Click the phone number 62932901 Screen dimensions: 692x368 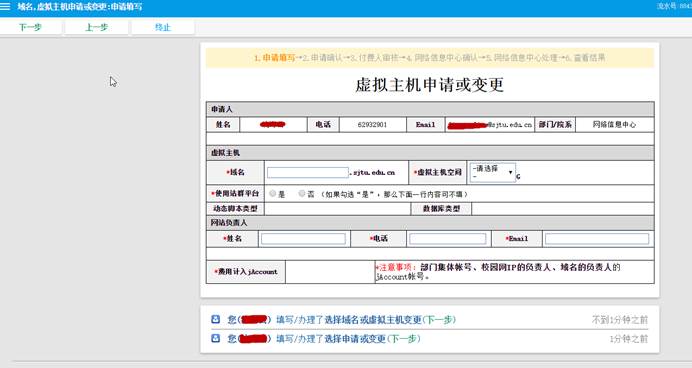coord(372,125)
